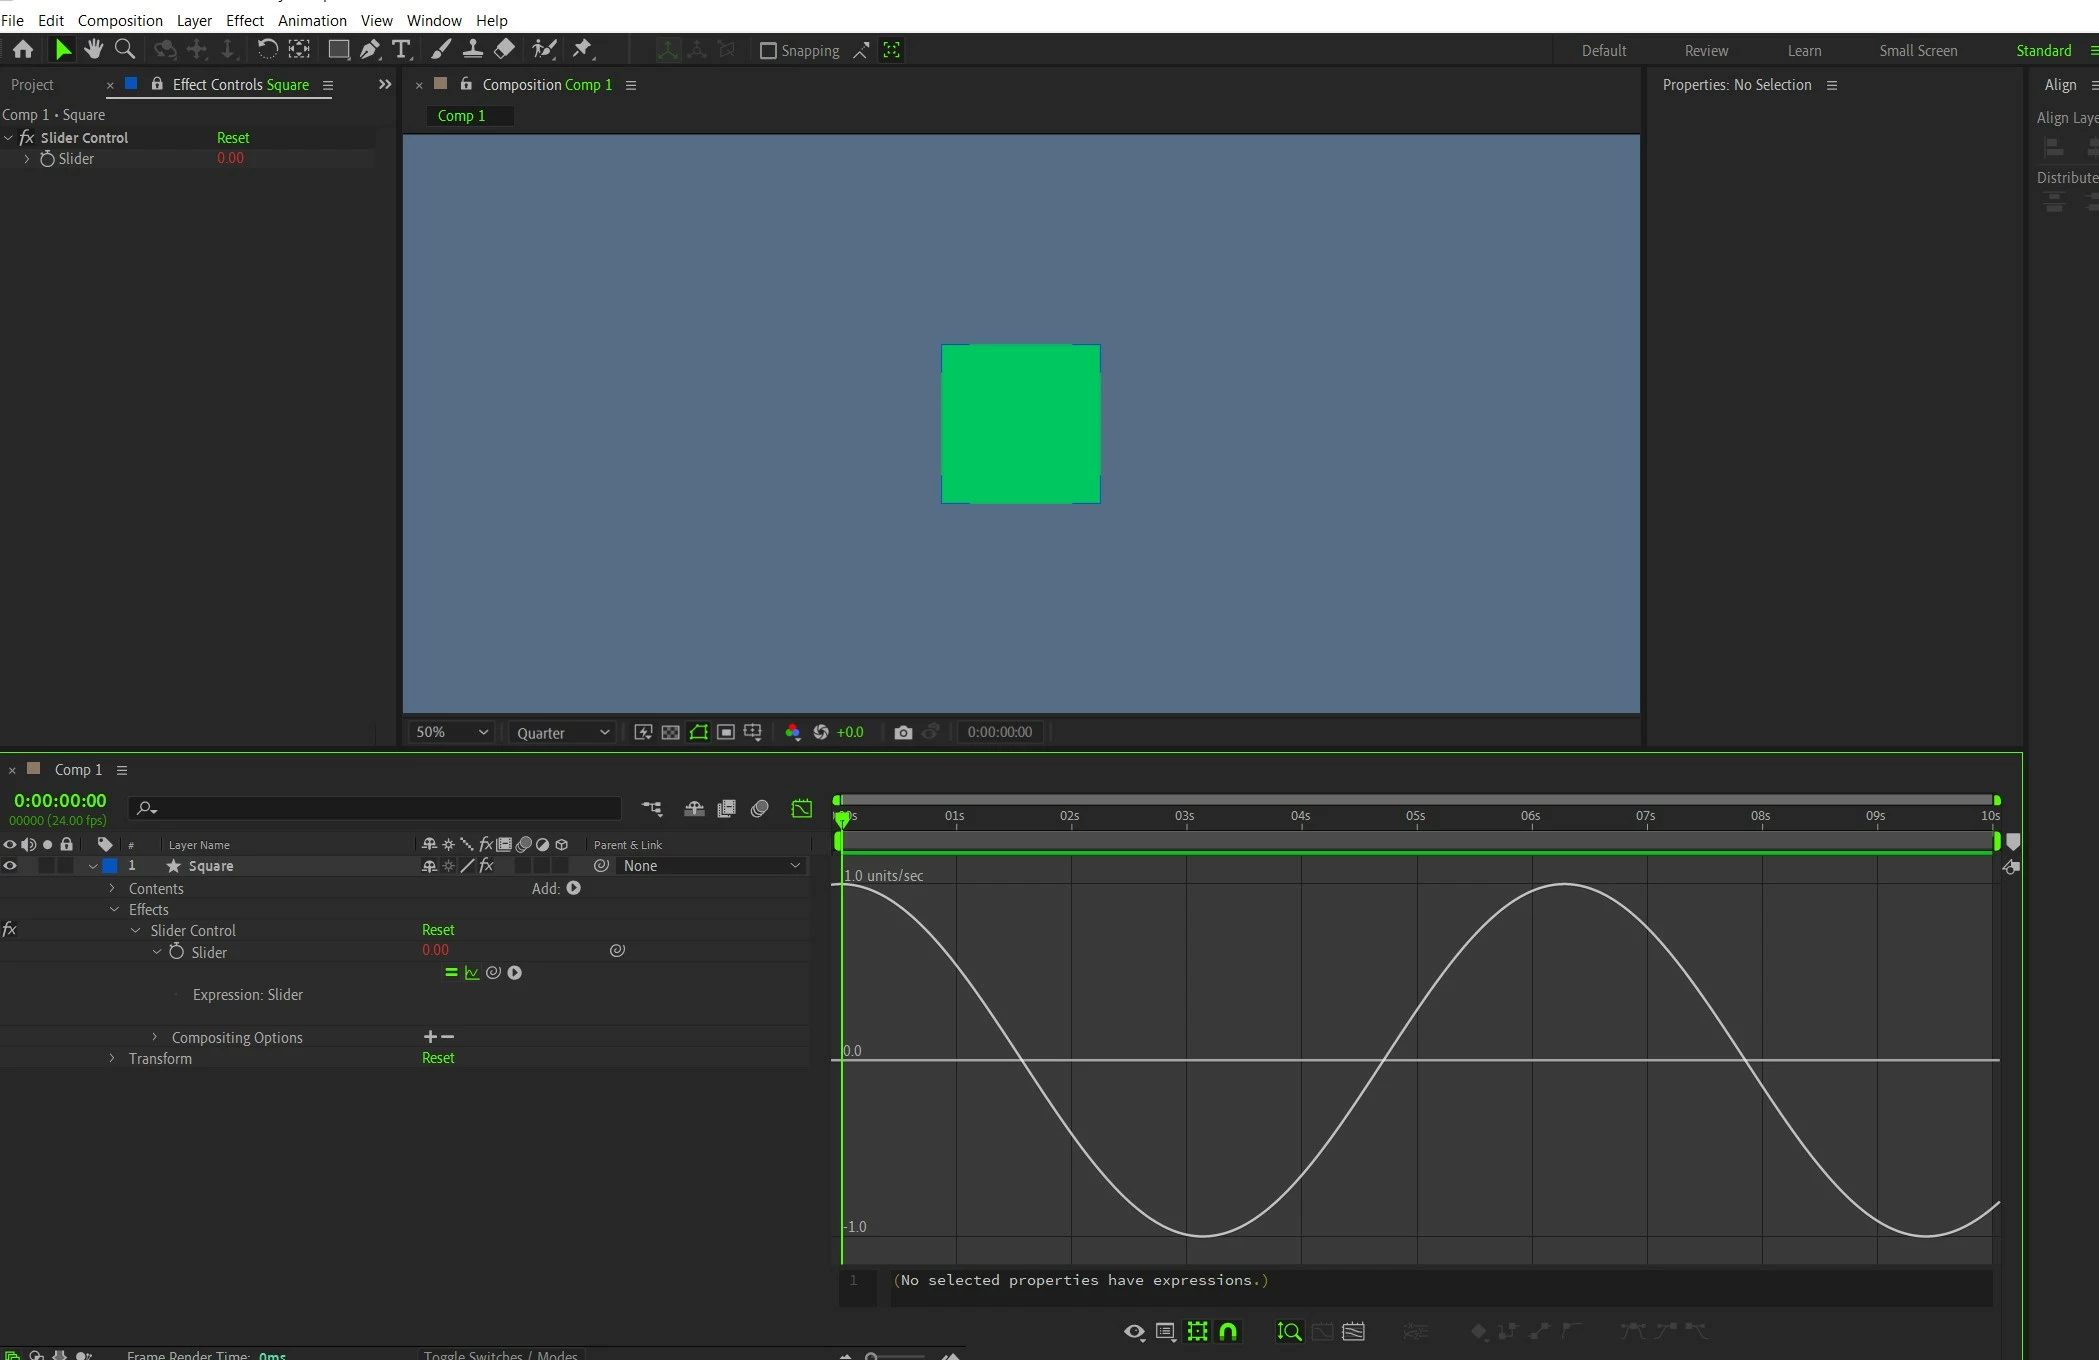Image resolution: width=2099 pixels, height=1360 pixels.
Task: Switch to the Project panel tab
Action: coord(32,85)
